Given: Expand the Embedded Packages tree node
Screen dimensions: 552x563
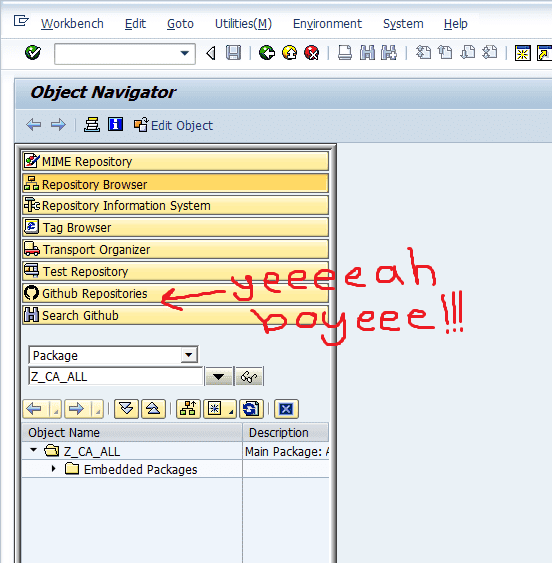Looking at the screenshot, I should (54, 469).
